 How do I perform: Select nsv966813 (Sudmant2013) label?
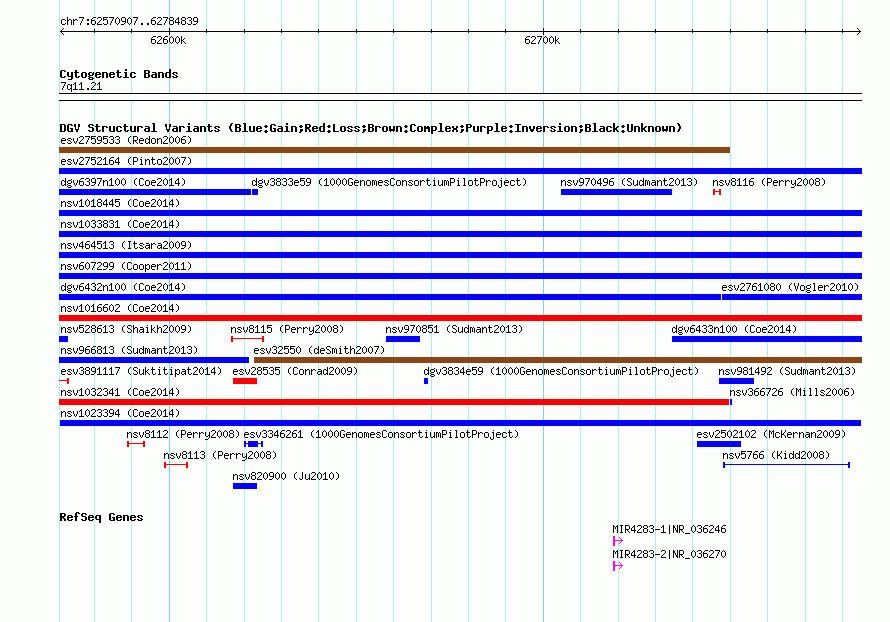(x=129, y=350)
